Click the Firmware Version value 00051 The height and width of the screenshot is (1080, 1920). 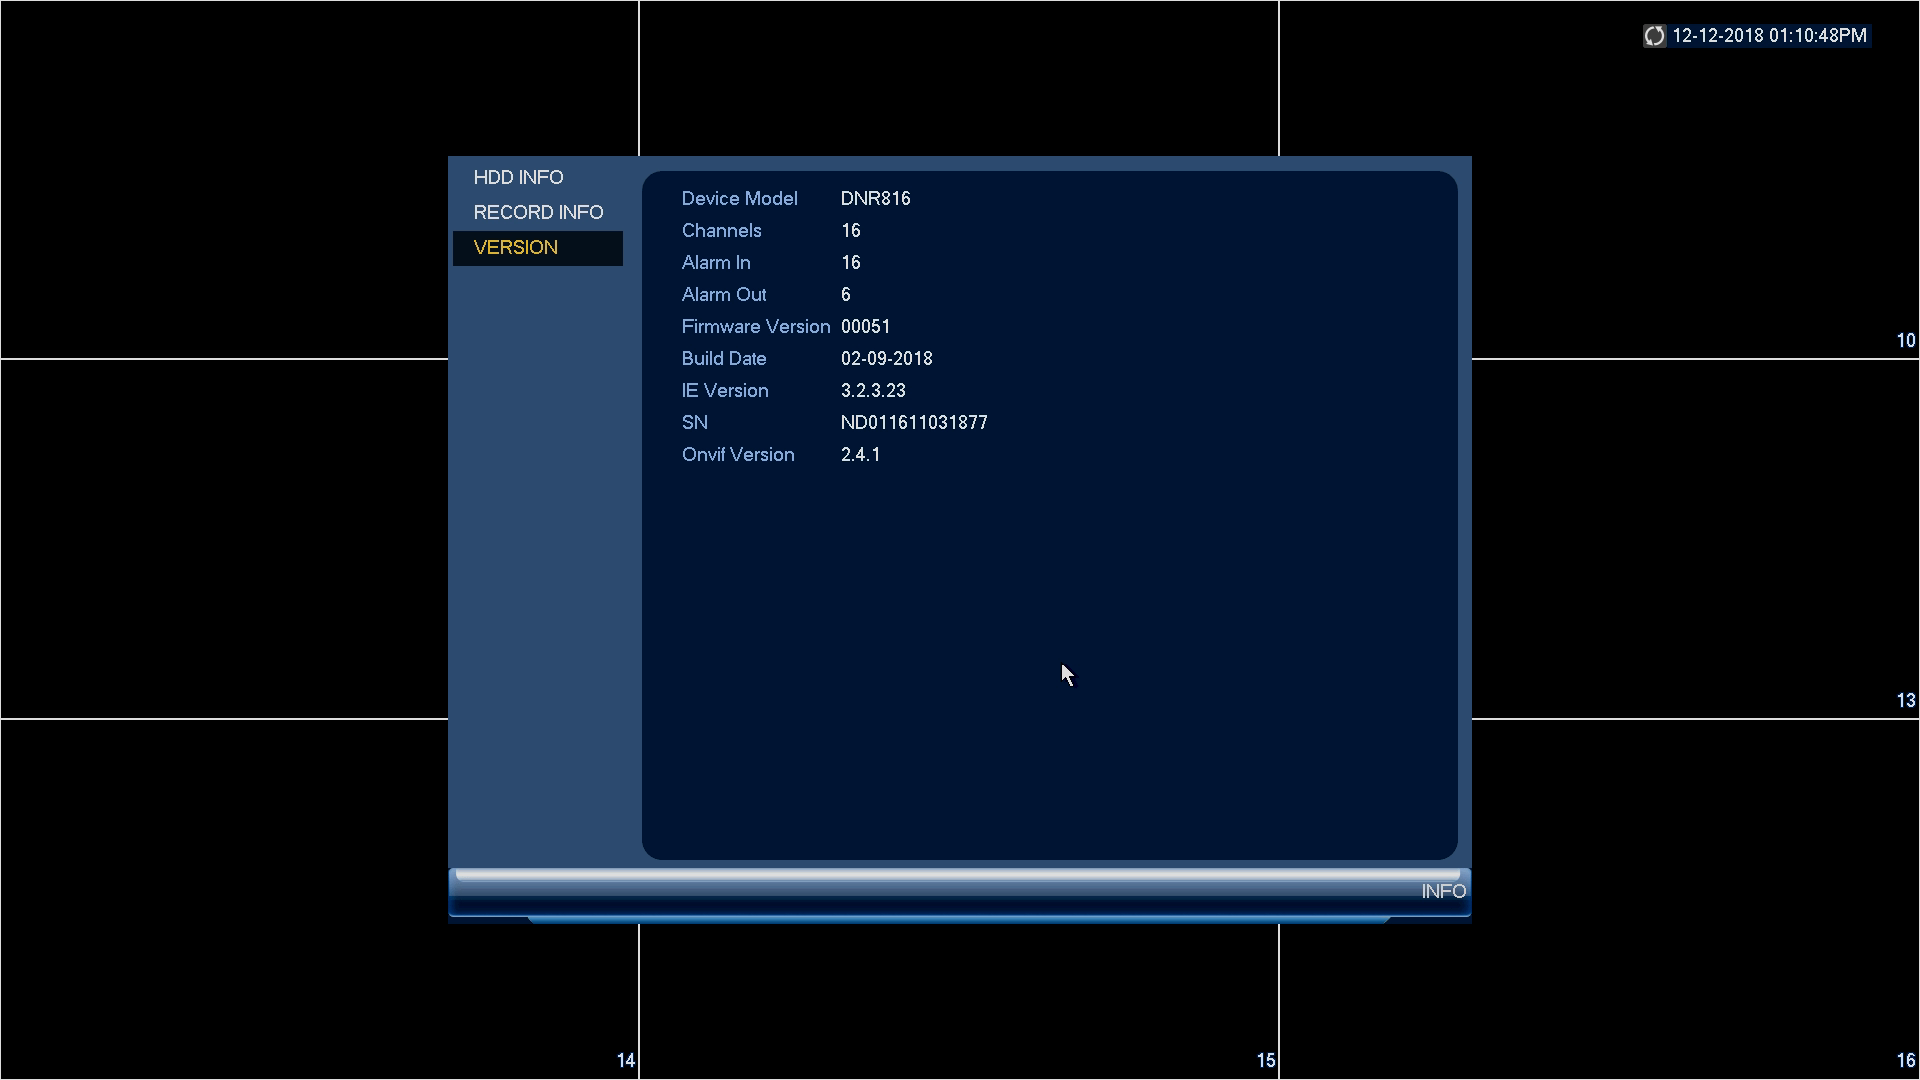coord(865,326)
